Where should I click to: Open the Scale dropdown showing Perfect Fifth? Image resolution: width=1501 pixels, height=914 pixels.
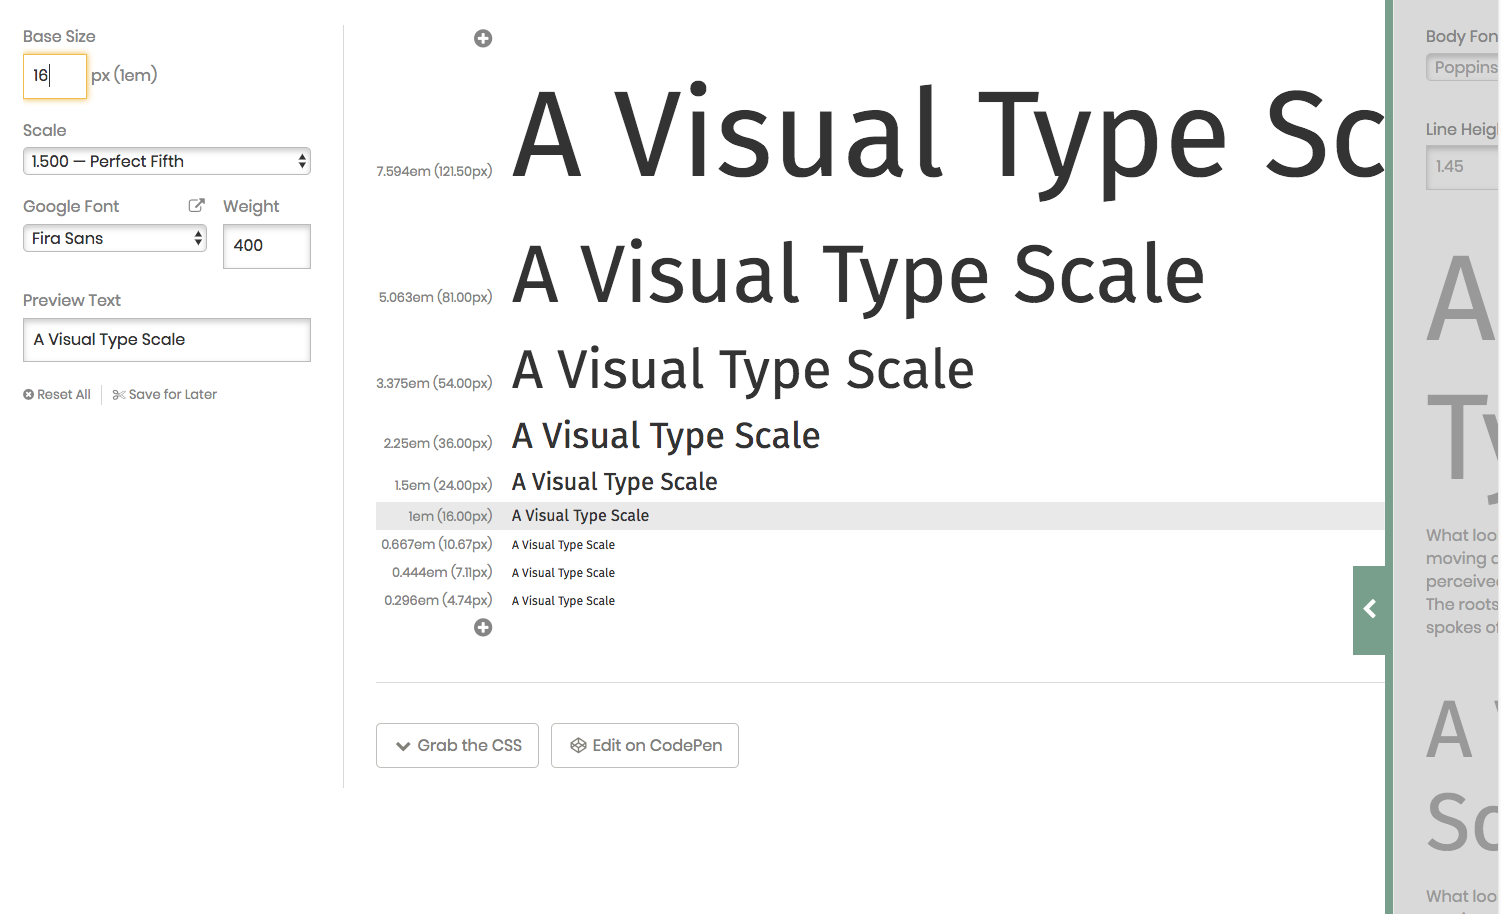pos(166,161)
